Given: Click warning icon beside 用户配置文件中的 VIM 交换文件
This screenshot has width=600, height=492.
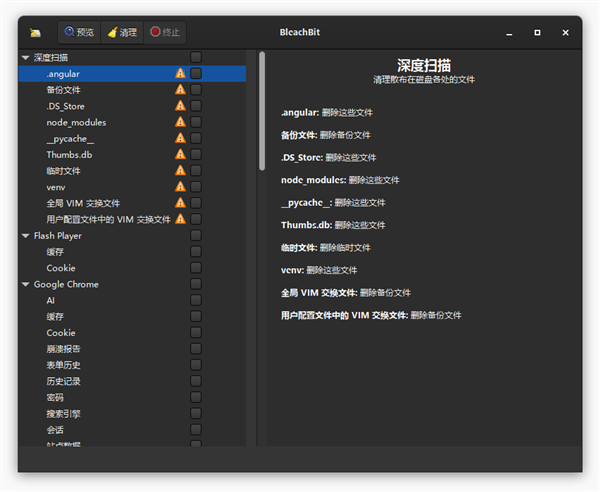Looking at the screenshot, I should point(180,219).
